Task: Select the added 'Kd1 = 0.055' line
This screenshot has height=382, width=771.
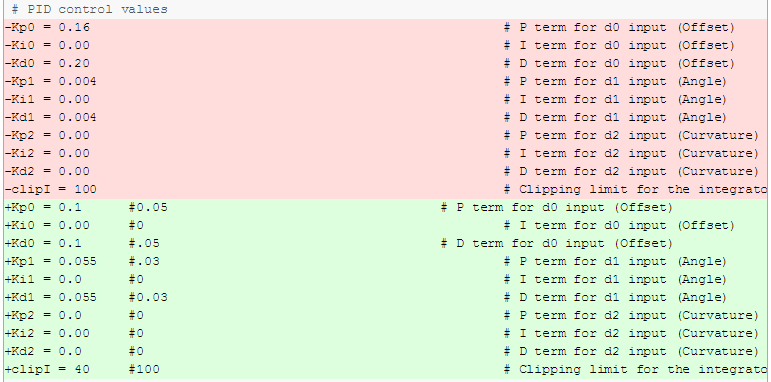Action: [386, 297]
